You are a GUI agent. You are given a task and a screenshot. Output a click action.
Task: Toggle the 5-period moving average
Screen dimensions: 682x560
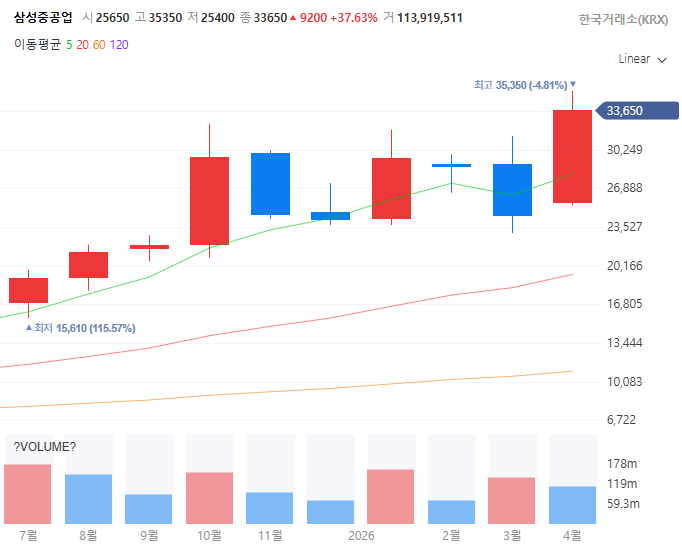pyautogui.click(x=69, y=45)
